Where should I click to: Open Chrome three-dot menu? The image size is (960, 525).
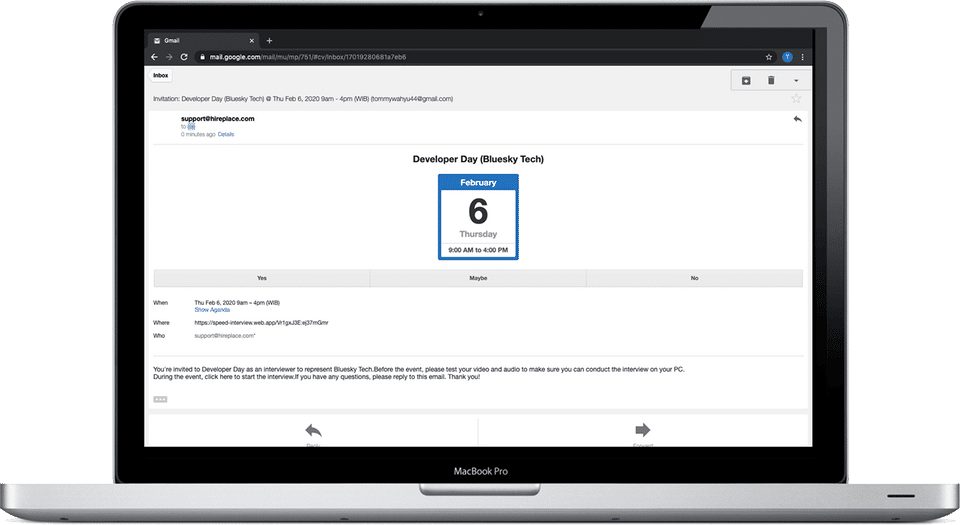click(803, 57)
